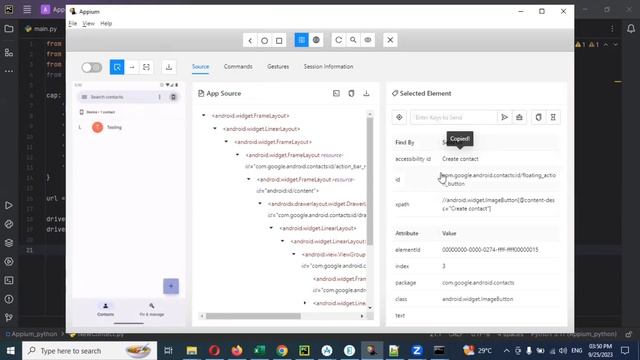Toggle attributes view in App Source header
This screenshot has height=360, width=640.
tap(336, 93)
